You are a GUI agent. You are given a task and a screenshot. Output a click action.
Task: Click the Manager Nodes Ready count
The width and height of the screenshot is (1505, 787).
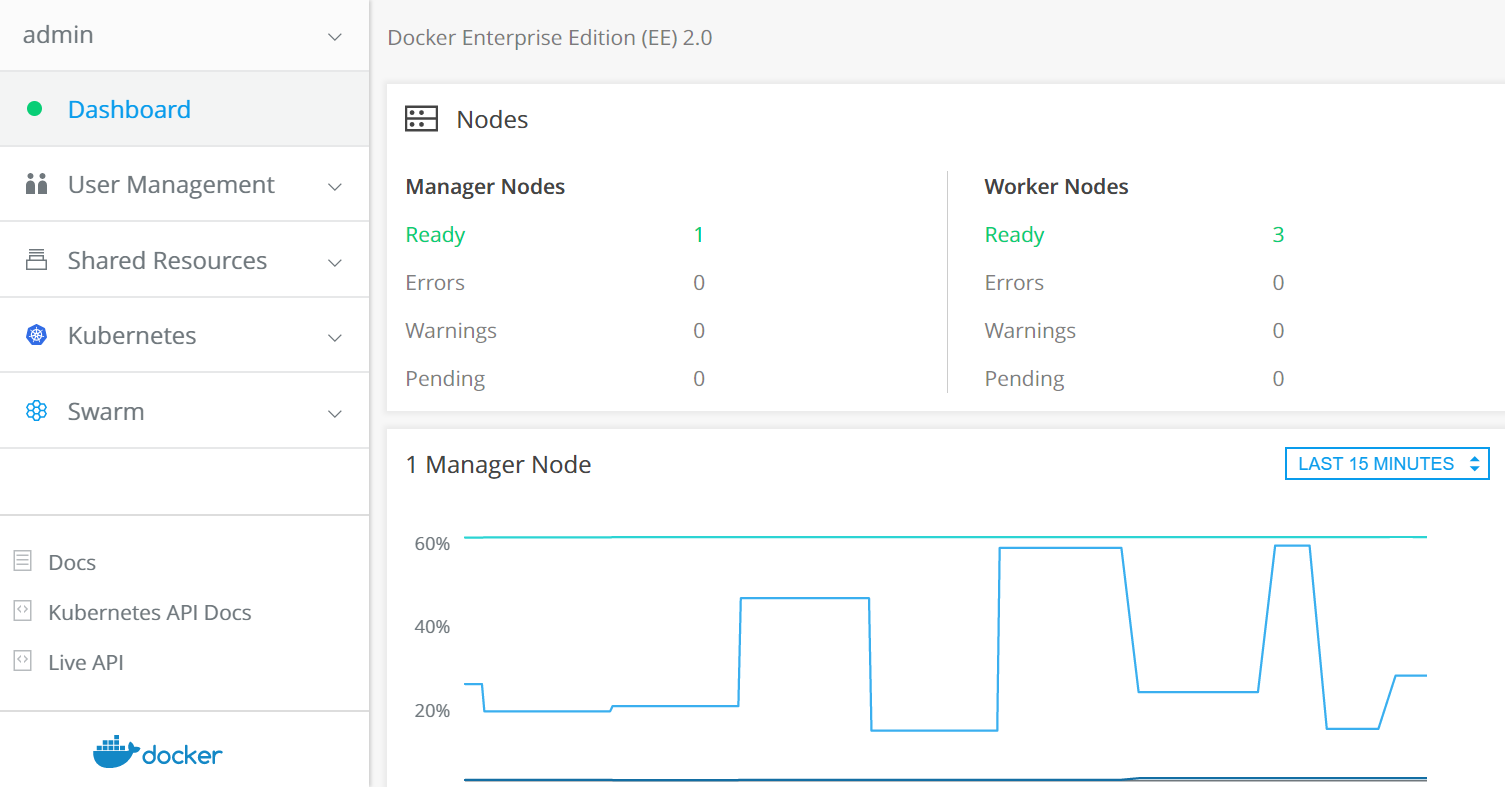click(x=699, y=235)
